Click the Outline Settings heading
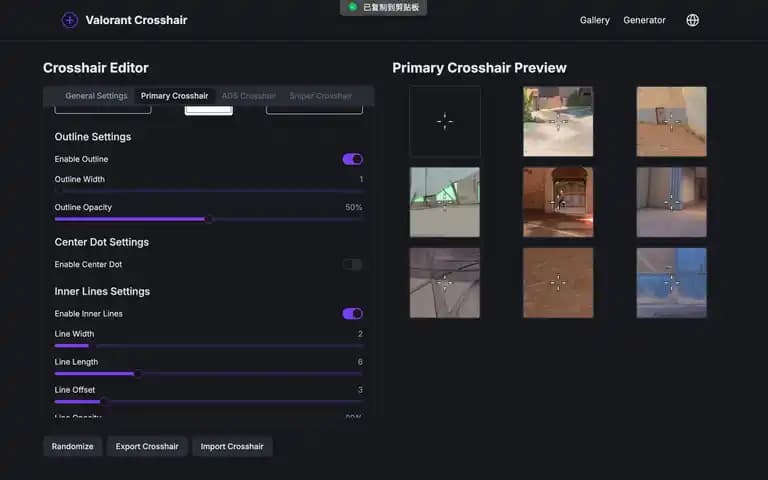Image resolution: width=768 pixels, height=480 pixels. 93,137
